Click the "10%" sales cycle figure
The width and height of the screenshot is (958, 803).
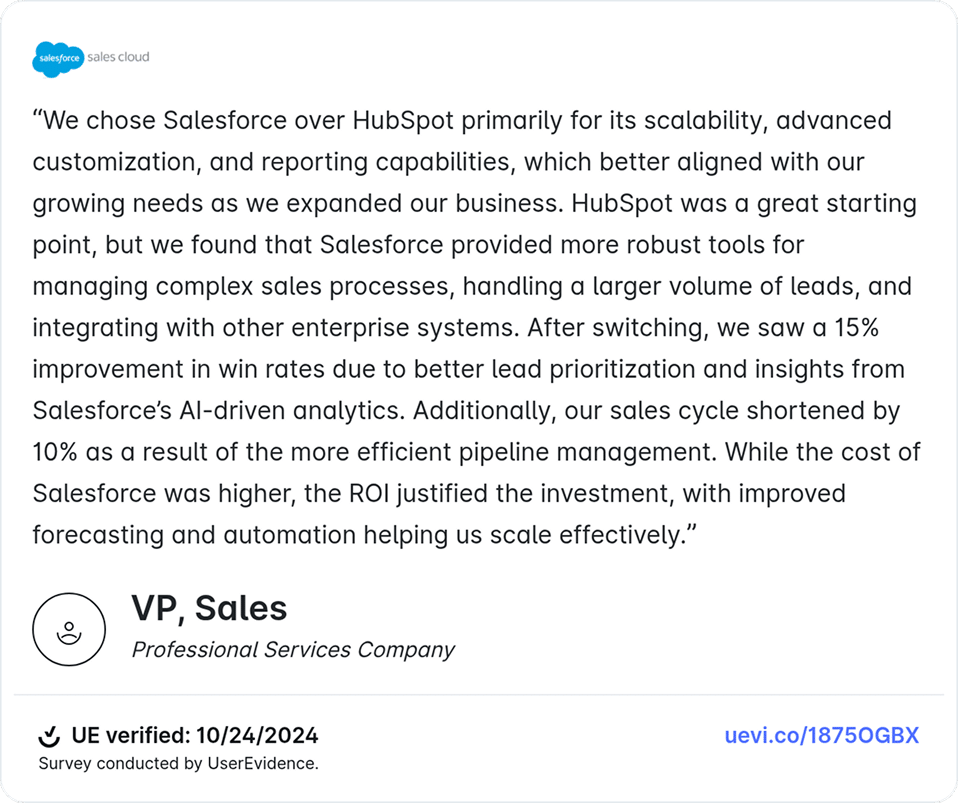click(55, 452)
